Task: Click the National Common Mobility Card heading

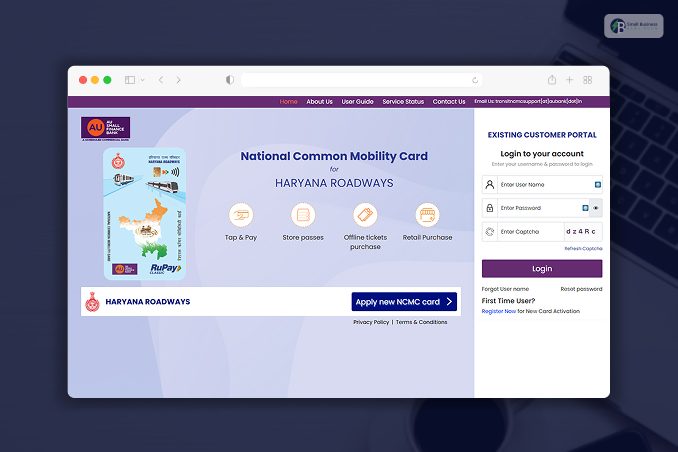Action: pos(334,156)
